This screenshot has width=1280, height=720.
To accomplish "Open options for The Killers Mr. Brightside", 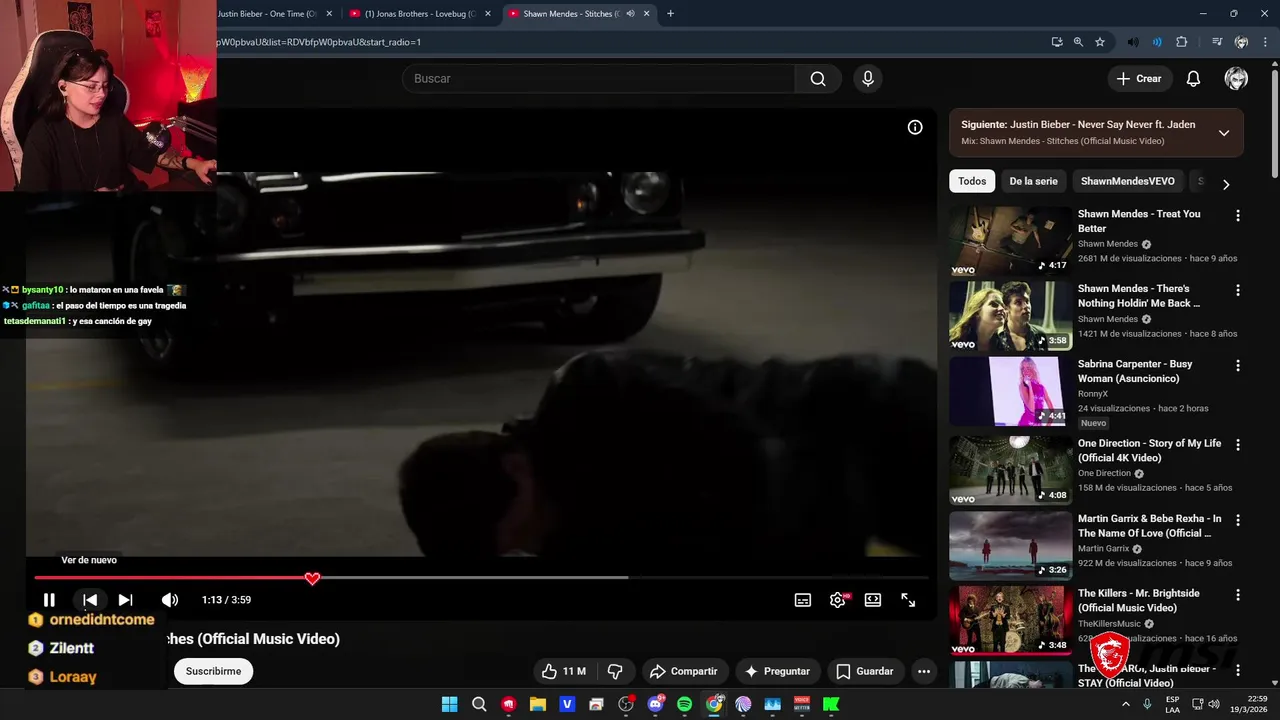I will point(1238,595).
